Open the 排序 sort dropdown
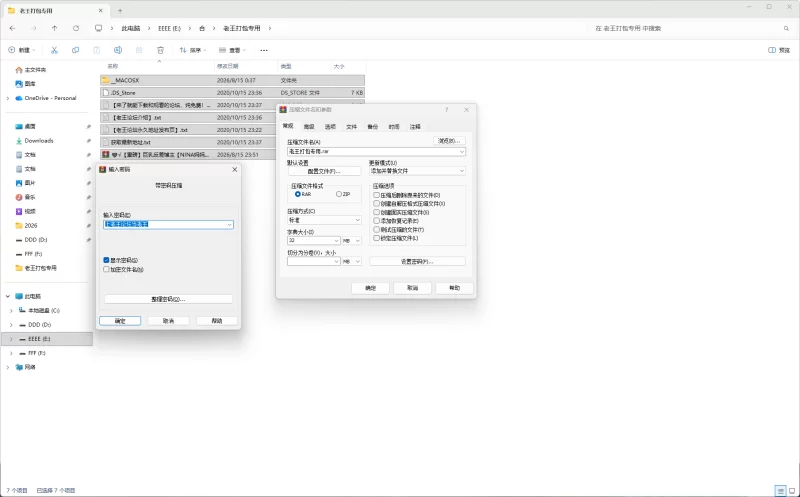 (x=193, y=50)
